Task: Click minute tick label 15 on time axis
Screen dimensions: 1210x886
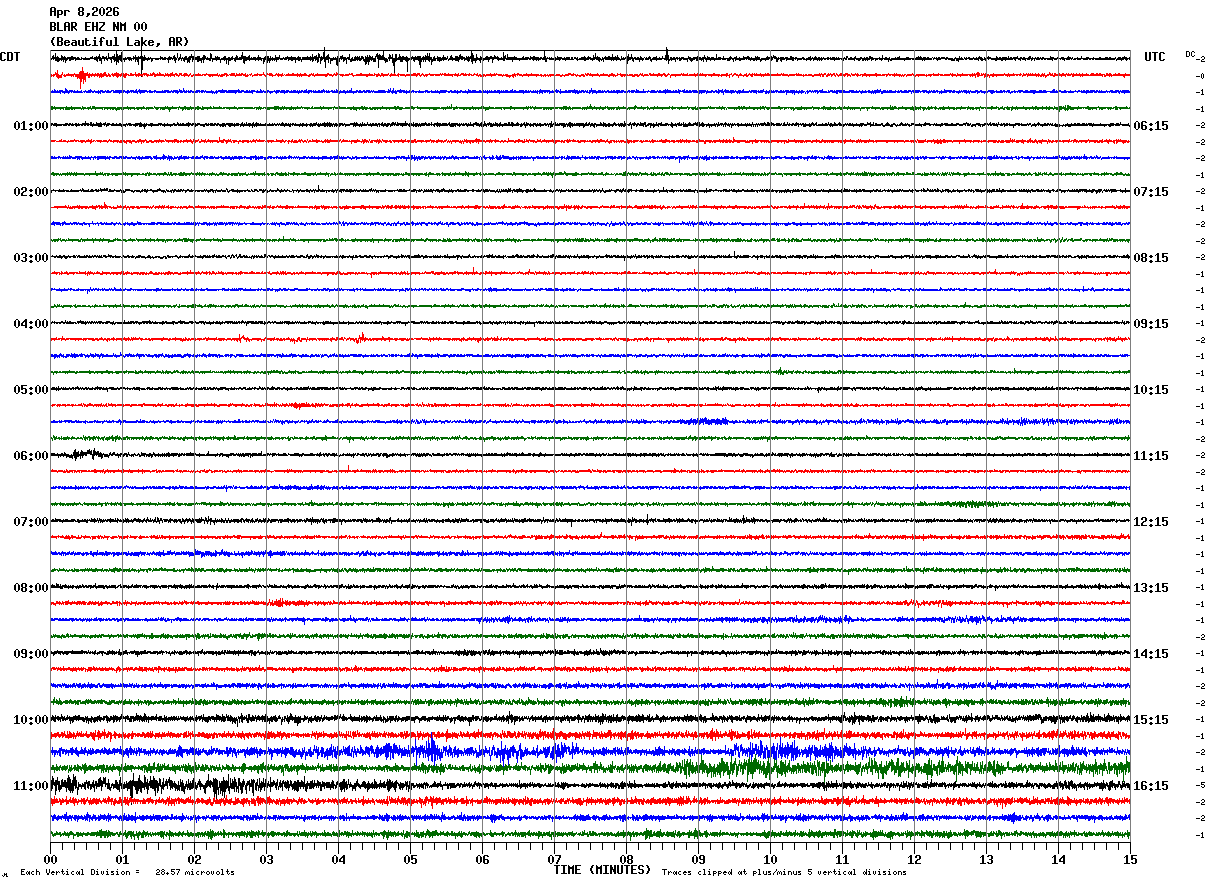Action: coord(1130,859)
